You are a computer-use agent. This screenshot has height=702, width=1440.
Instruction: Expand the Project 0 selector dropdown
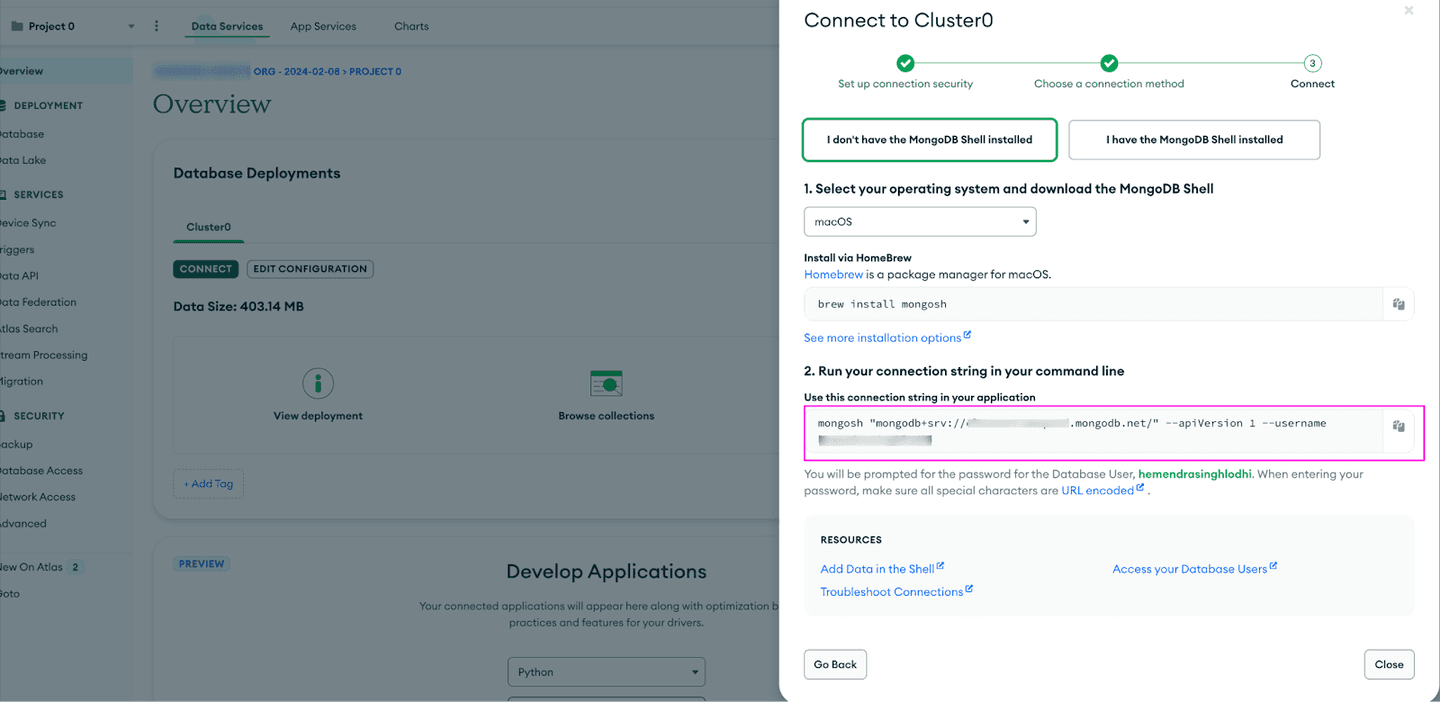tap(131, 26)
